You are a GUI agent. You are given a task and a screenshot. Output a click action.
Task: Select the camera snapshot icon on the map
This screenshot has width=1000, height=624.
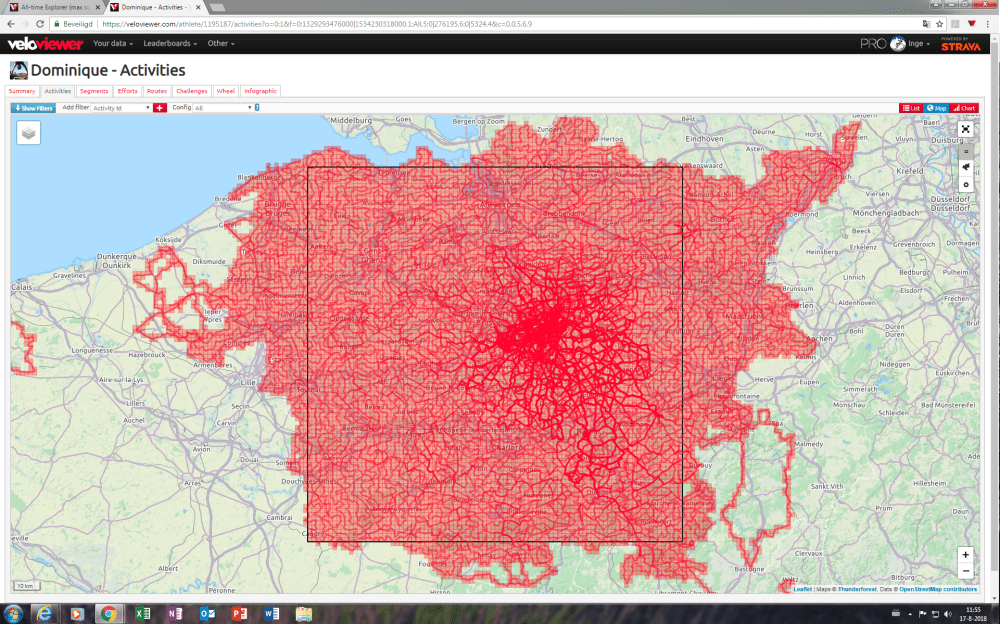click(966, 151)
